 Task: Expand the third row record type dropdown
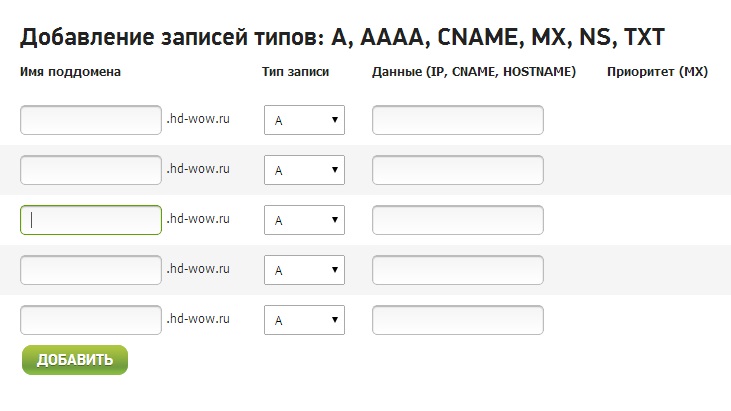tap(304, 221)
